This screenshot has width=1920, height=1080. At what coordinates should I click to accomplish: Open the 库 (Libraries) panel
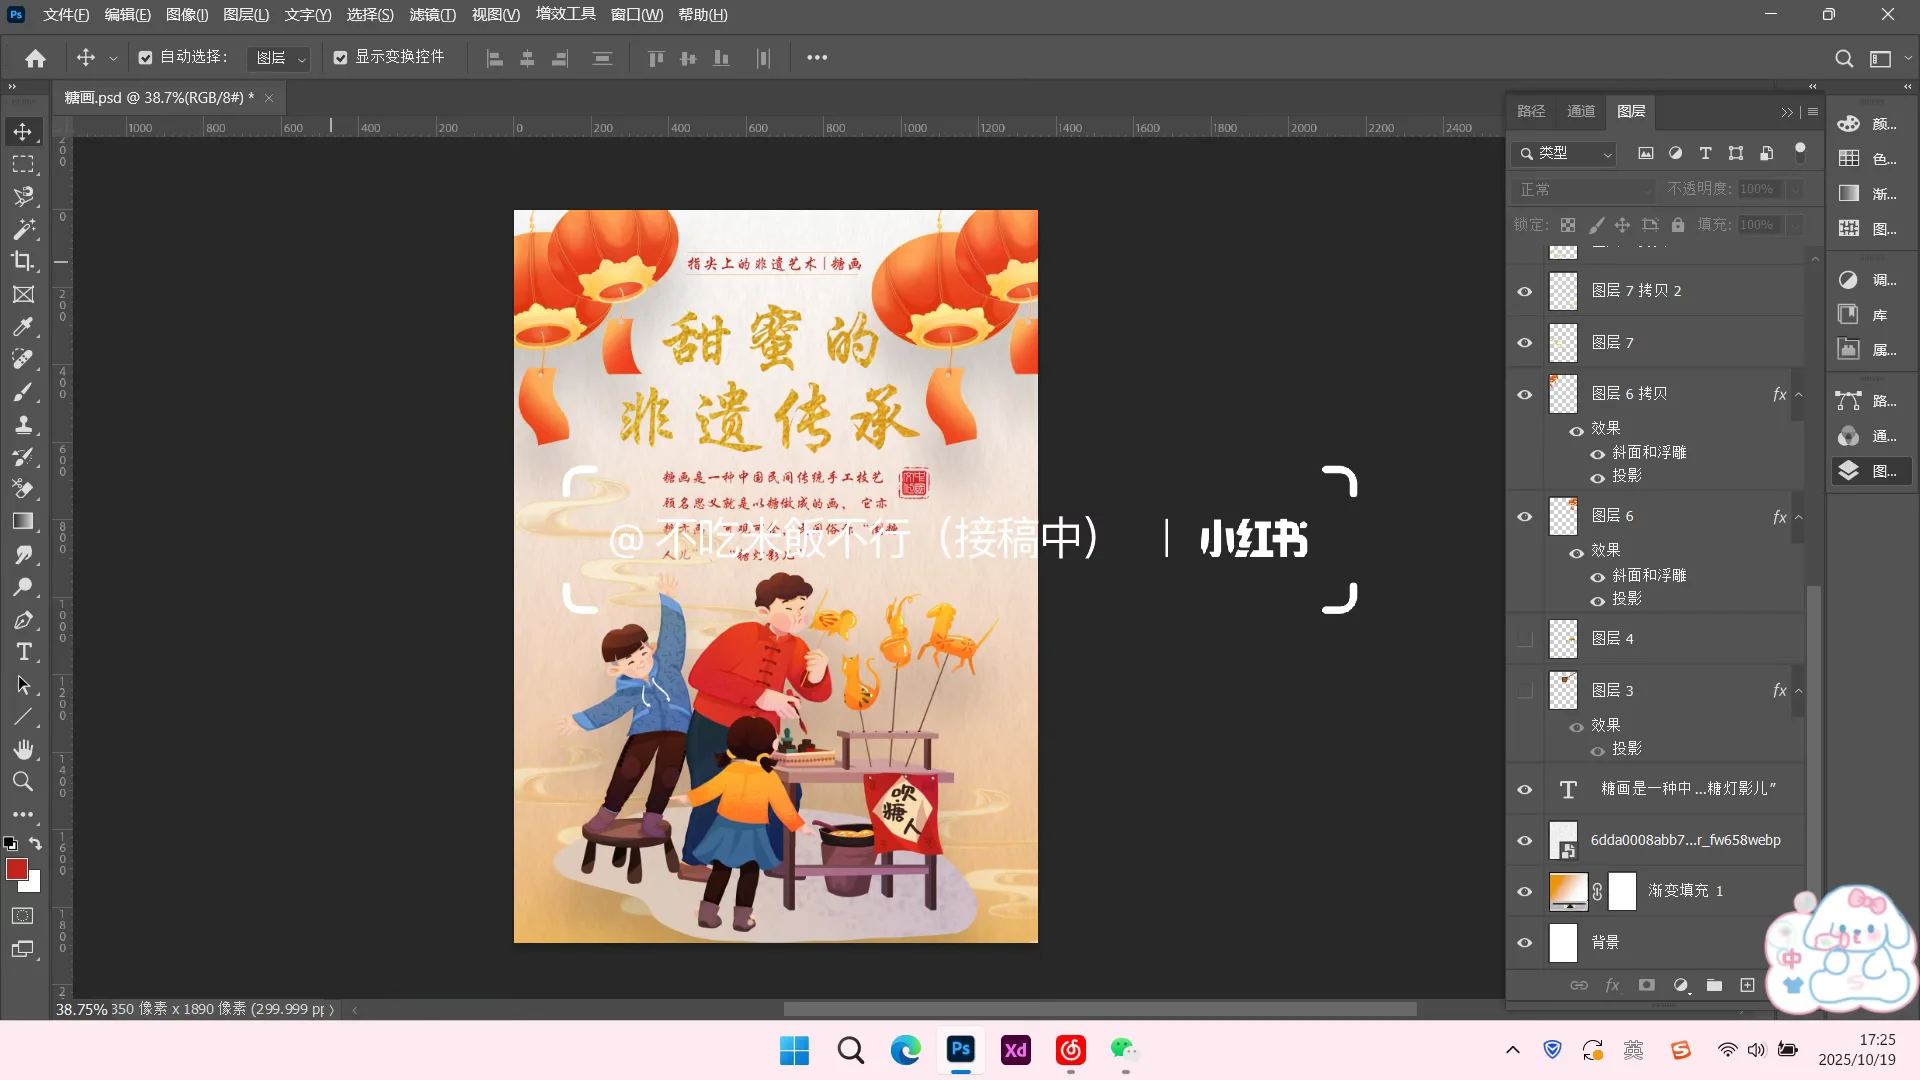pos(1847,314)
